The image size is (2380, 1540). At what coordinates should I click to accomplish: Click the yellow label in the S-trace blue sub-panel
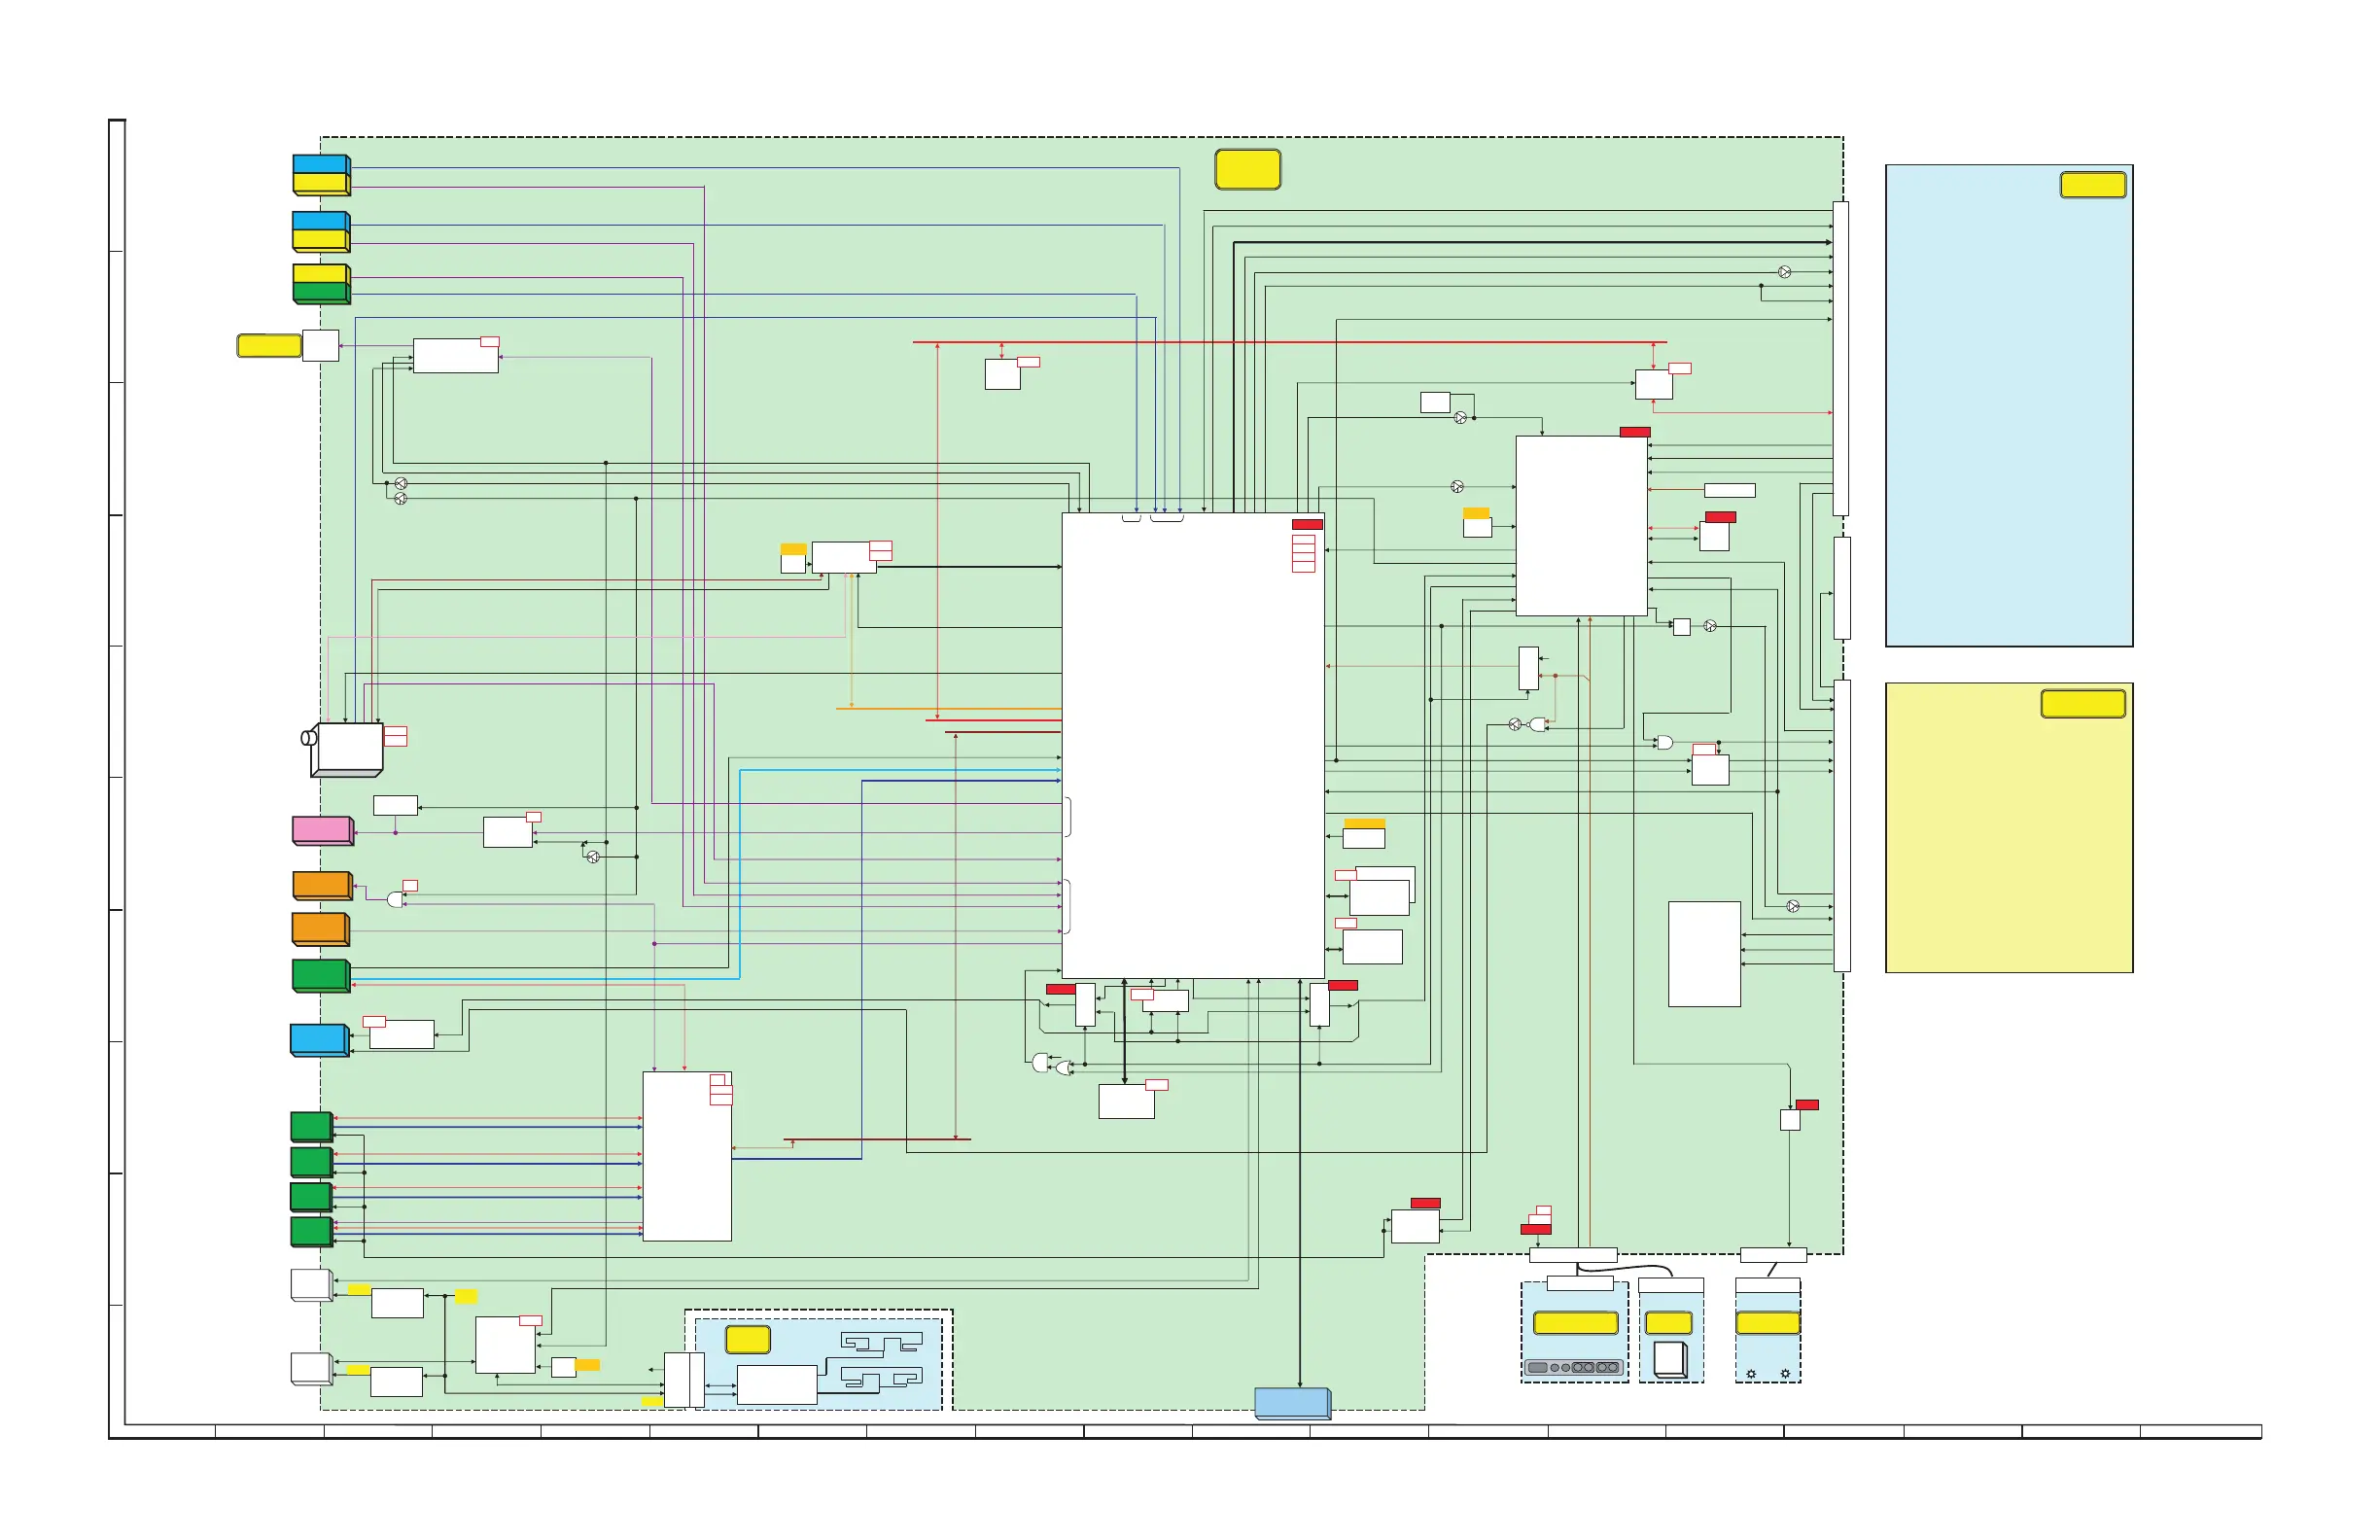coord(748,1340)
